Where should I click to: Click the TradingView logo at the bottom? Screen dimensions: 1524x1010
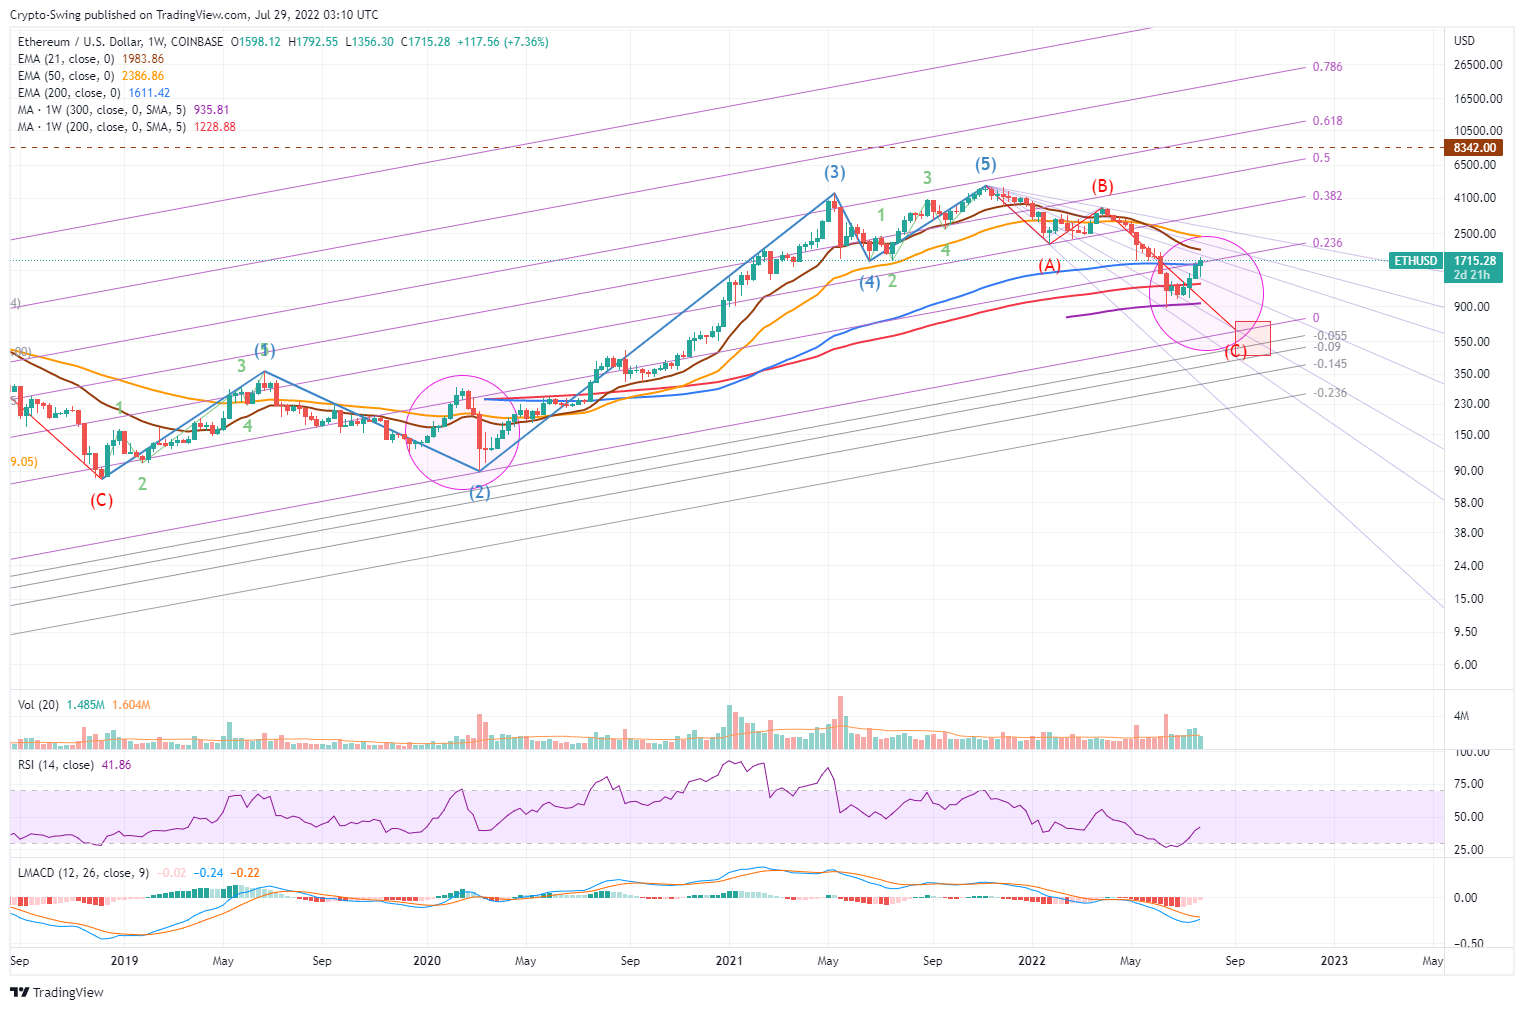[x=57, y=992]
